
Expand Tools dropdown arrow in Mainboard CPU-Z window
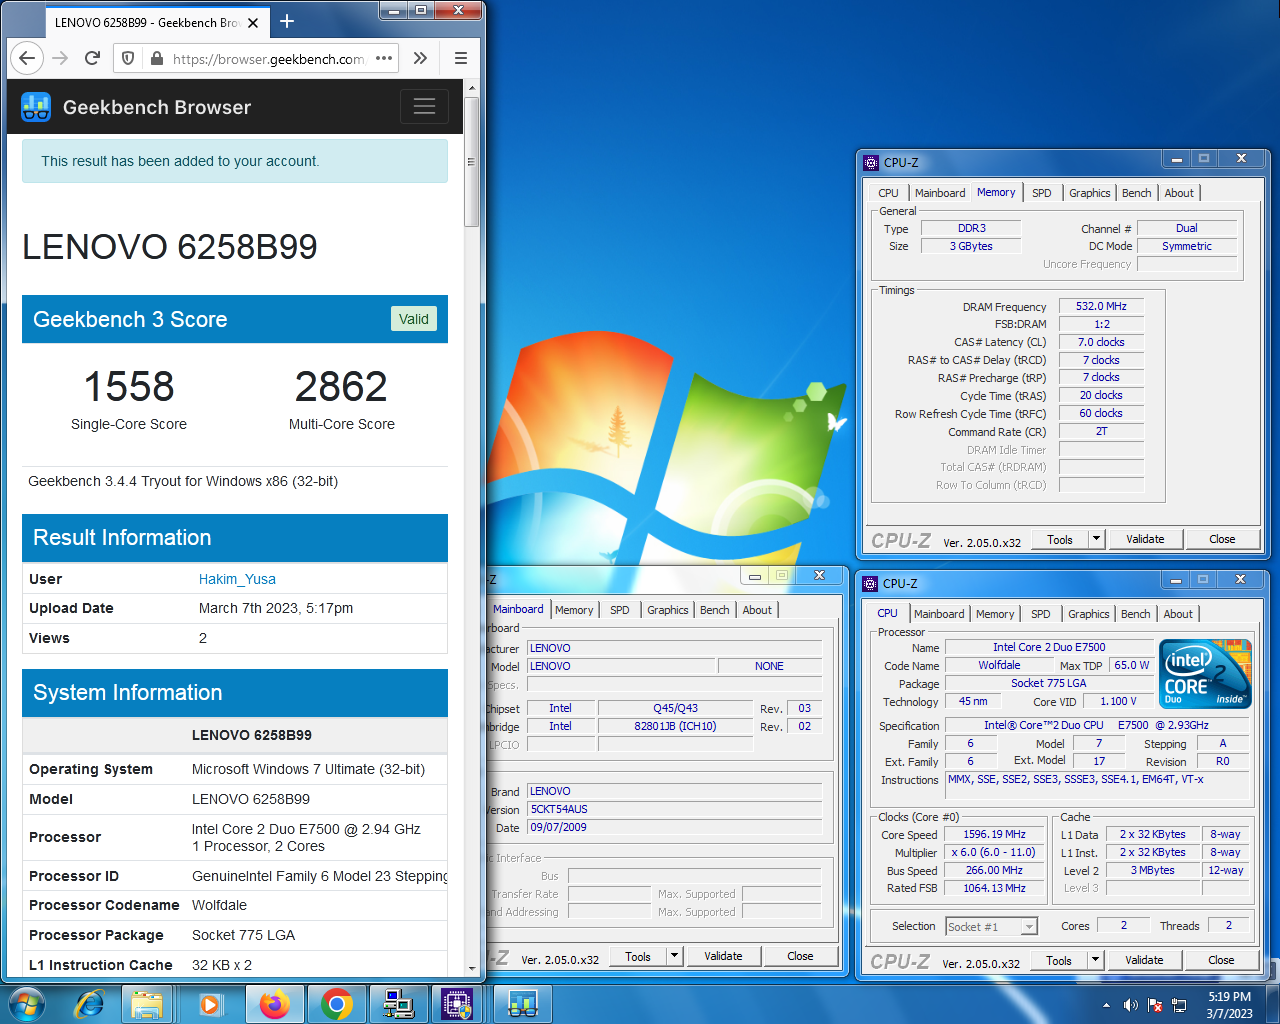pyautogui.click(x=674, y=956)
